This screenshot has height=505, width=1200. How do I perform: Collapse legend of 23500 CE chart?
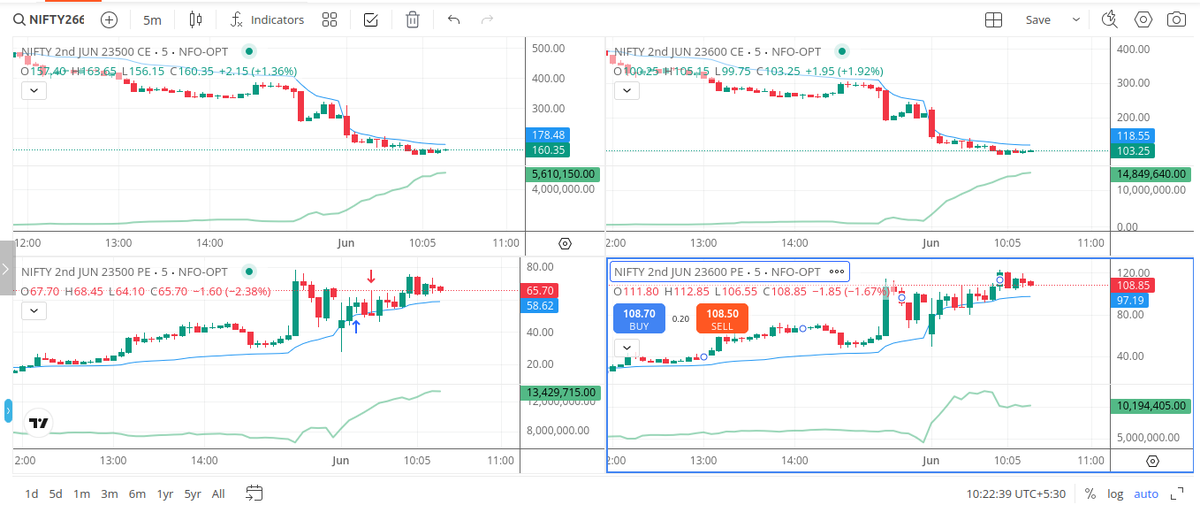(33, 91)
